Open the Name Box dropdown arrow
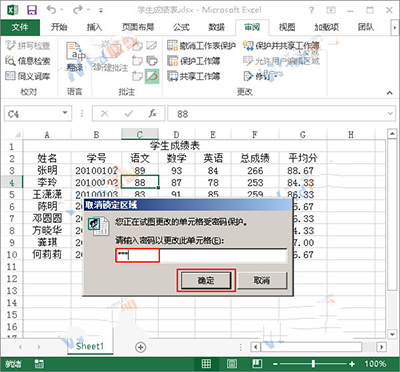Image resolution: width=400 pixels, height=372 pixels. click(65, 113)
